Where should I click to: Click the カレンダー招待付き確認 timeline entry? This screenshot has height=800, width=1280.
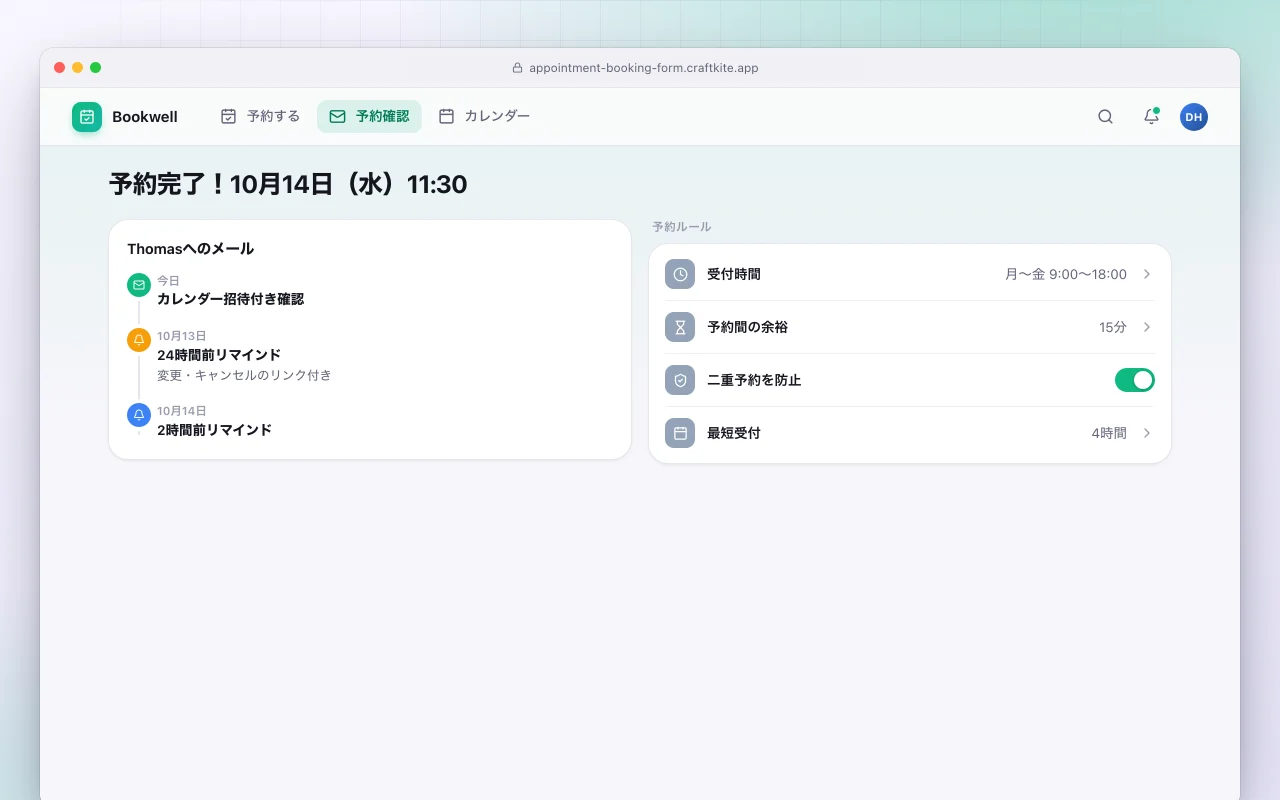pyautogui.click(x=230, y=299)
